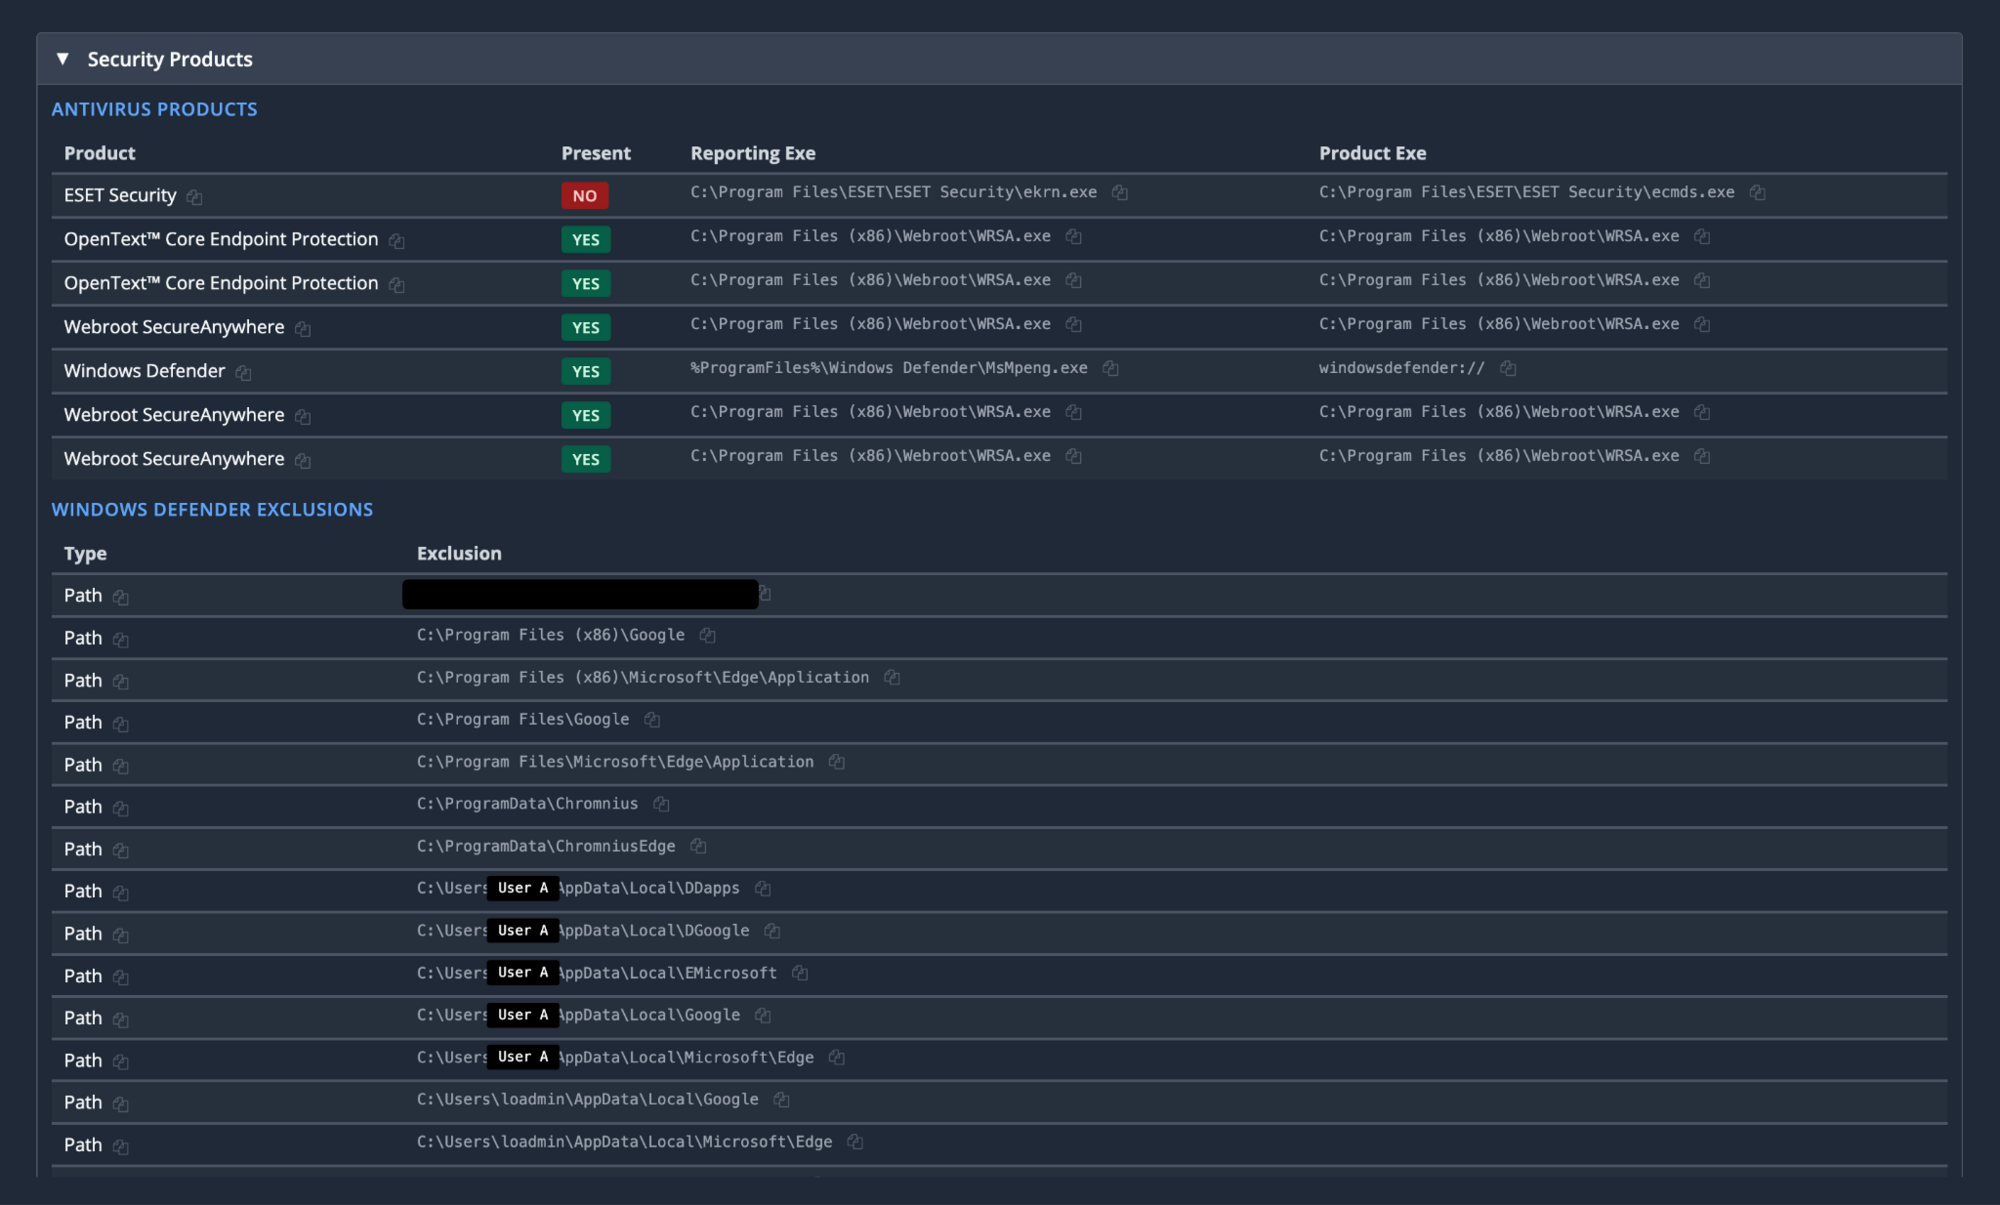This screenshot has width=2000, height=1205.
Task: Copy the AppData\Local\DDapps exclusion path
Action: 762,888
